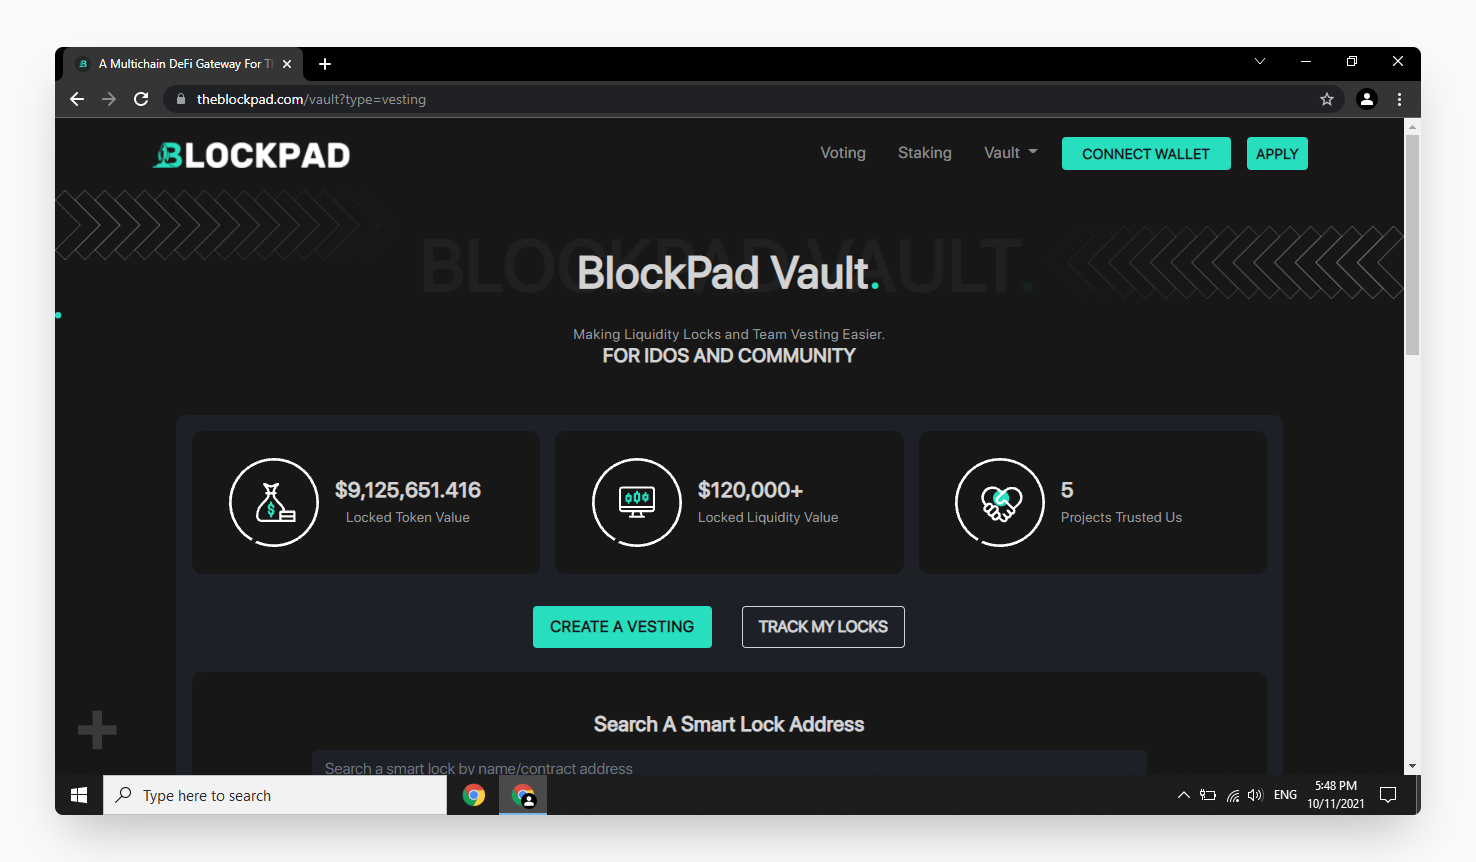Viewport: 1476px width, 862px height.
Task: Expand the Vault dropdown in the navbar
Action: pos(1011,153)
